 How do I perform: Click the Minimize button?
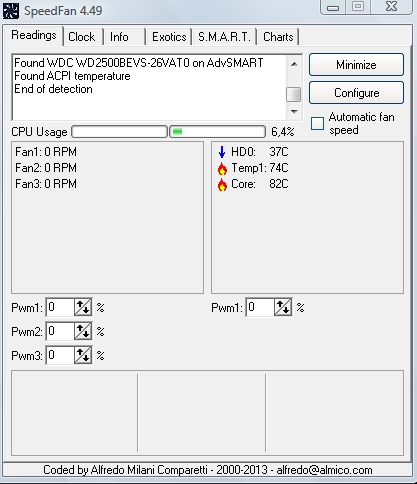(x=356, y=65)
